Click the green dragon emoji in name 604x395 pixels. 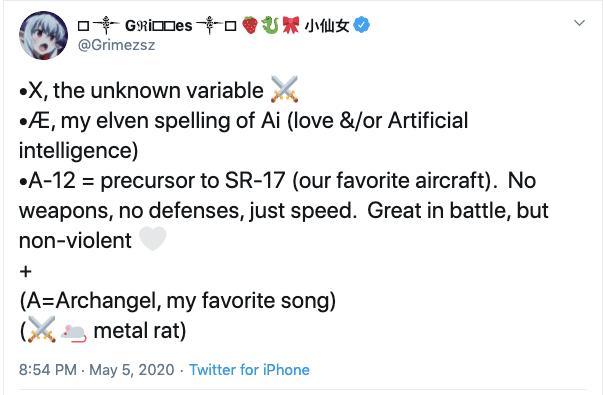tap(270, 25)
